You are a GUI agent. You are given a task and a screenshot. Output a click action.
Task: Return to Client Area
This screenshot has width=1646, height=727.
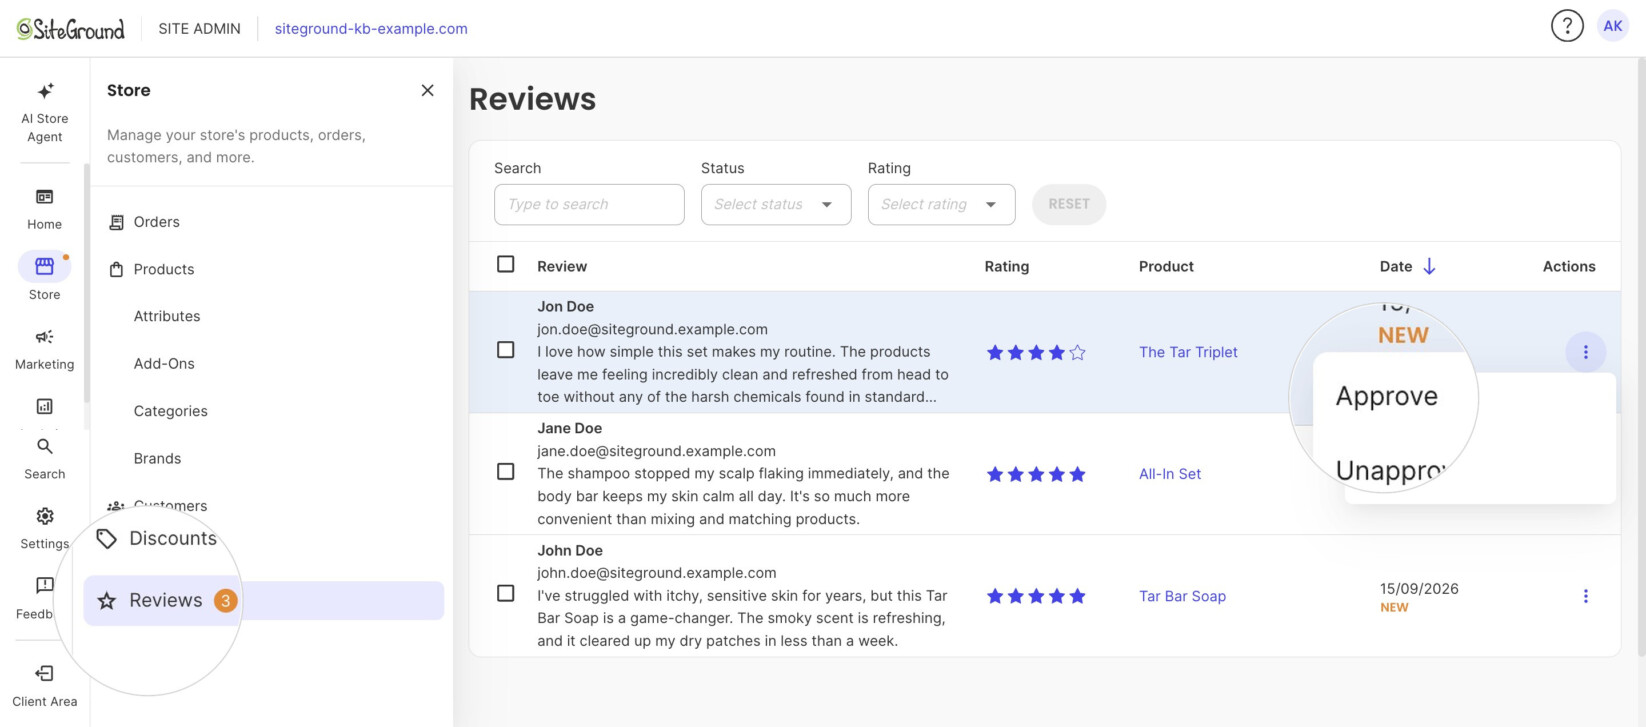(45, 685)
